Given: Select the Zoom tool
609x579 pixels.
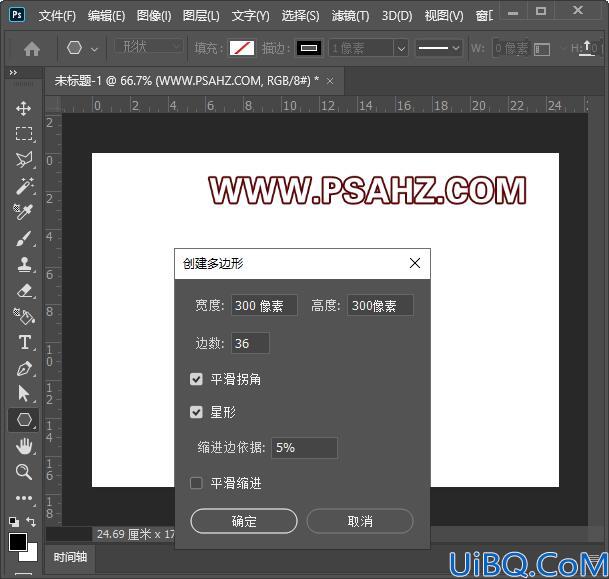Looking at the screenshot, I should (x=24, y=472).
